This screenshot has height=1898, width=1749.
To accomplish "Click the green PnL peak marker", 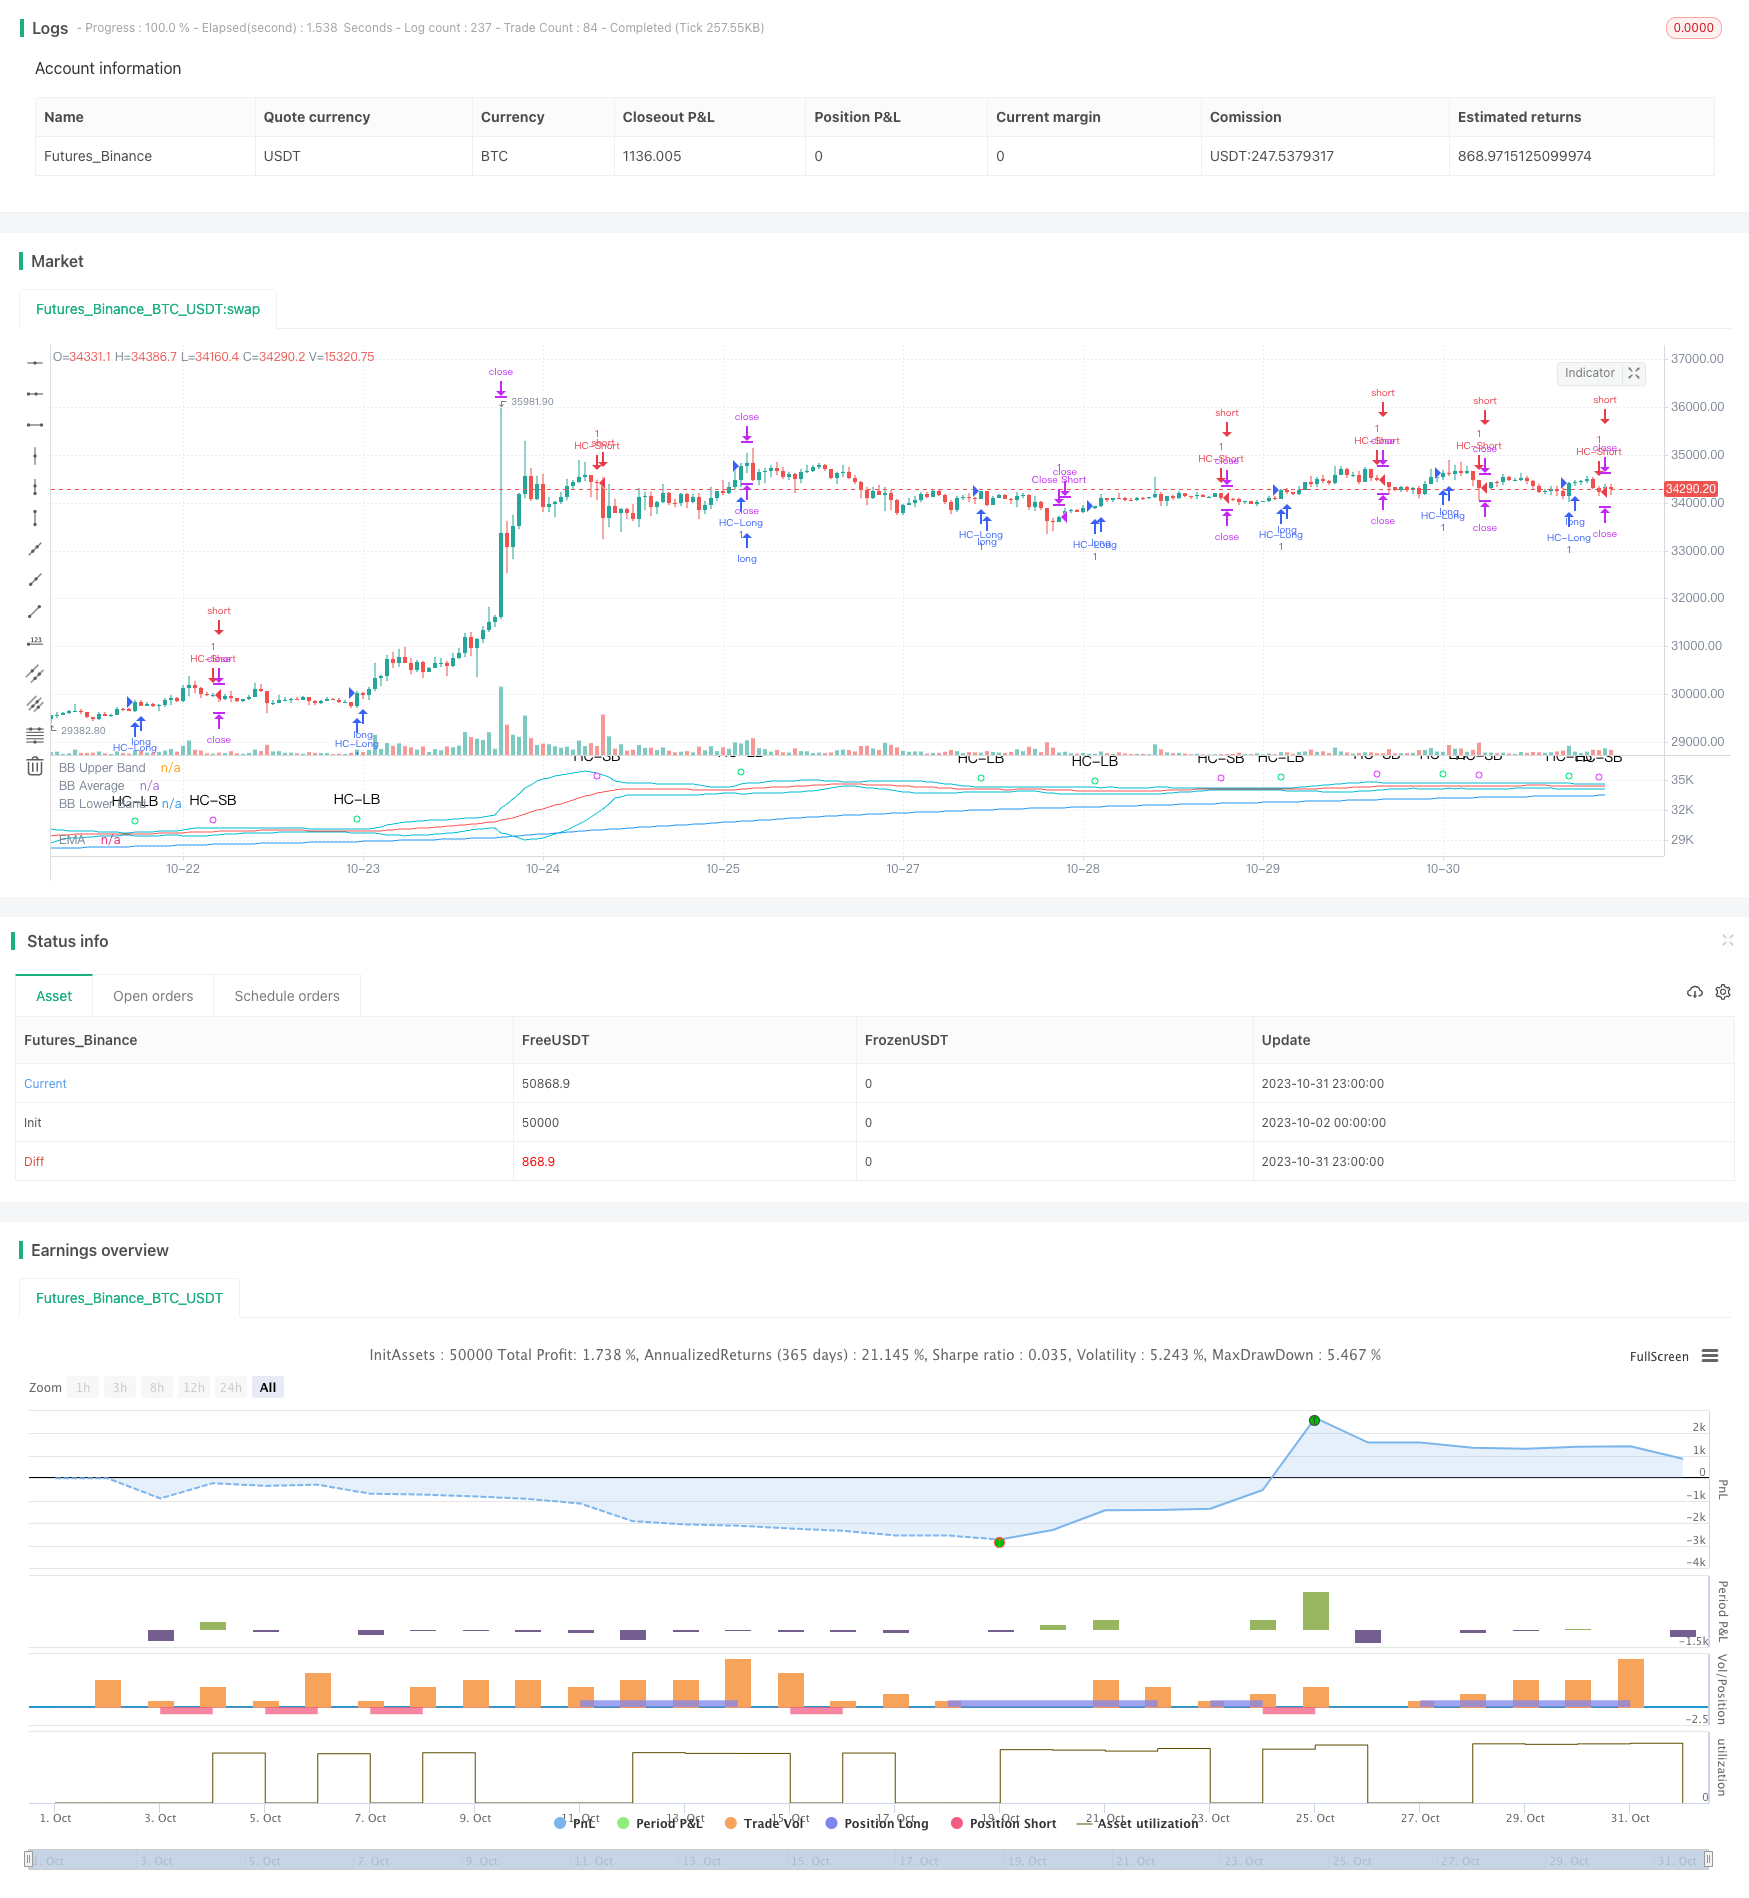I will (1315, 1420).
